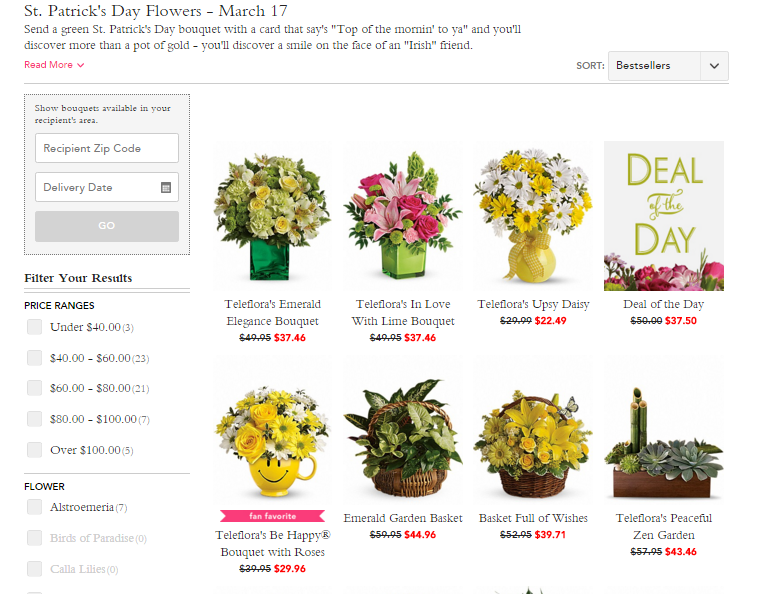The height and width of the screenshot is (594, 764).
Task: Click Teleflora's Emerald Elegance Bouquet title link
Action: pos(272,312)
